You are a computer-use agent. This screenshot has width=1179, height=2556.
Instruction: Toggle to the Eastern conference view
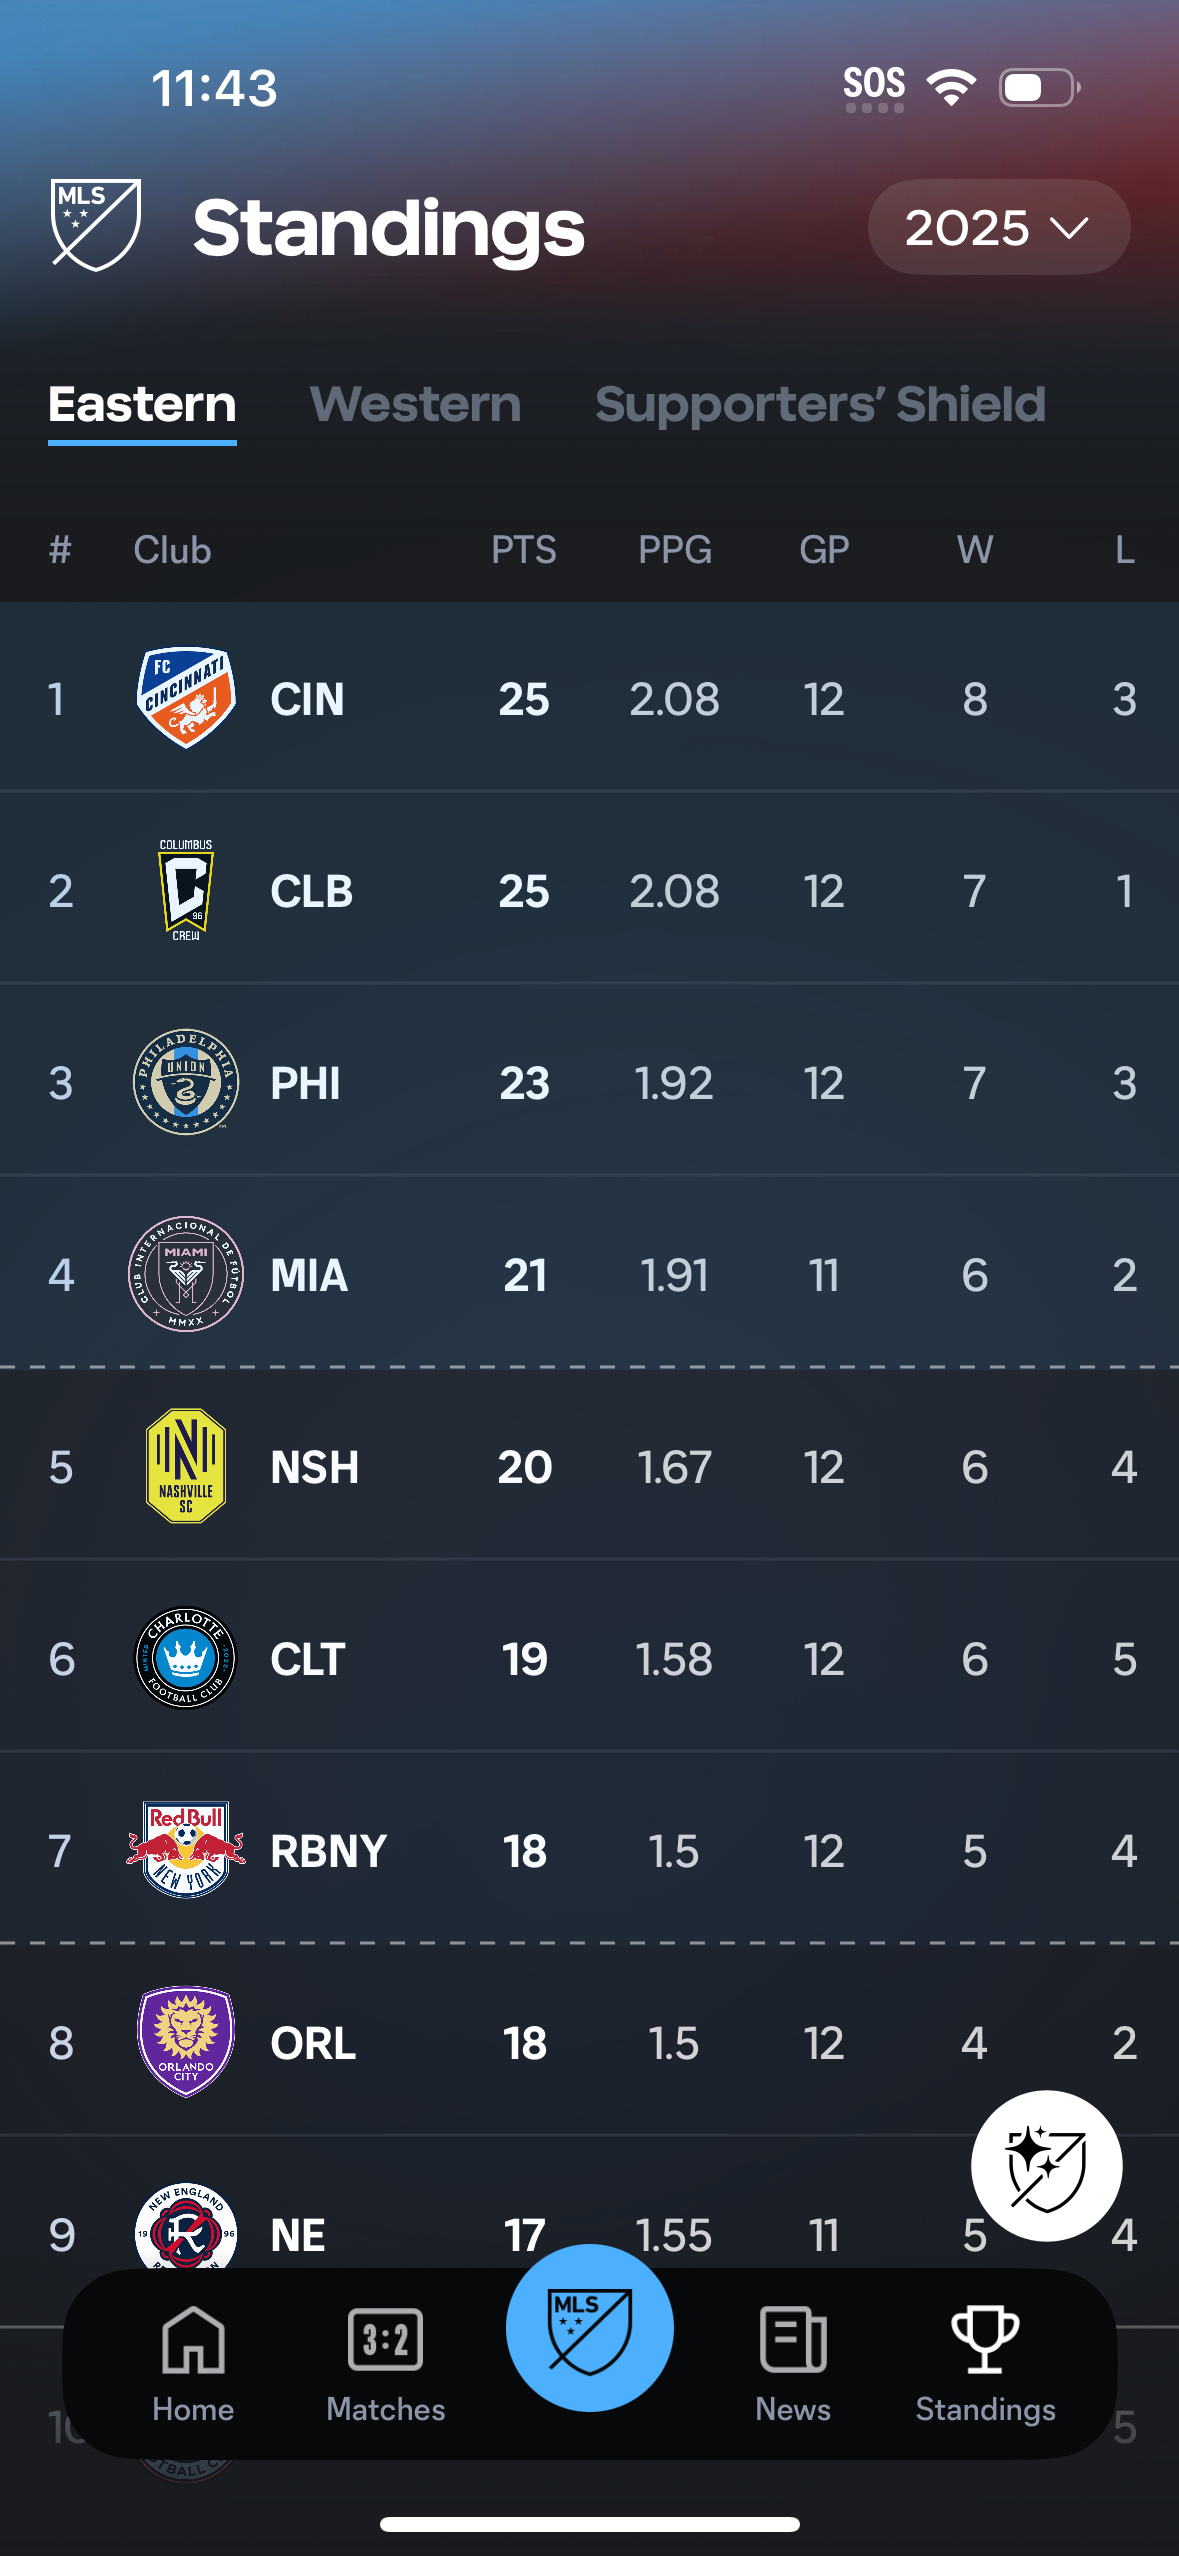tap(141, 405)
